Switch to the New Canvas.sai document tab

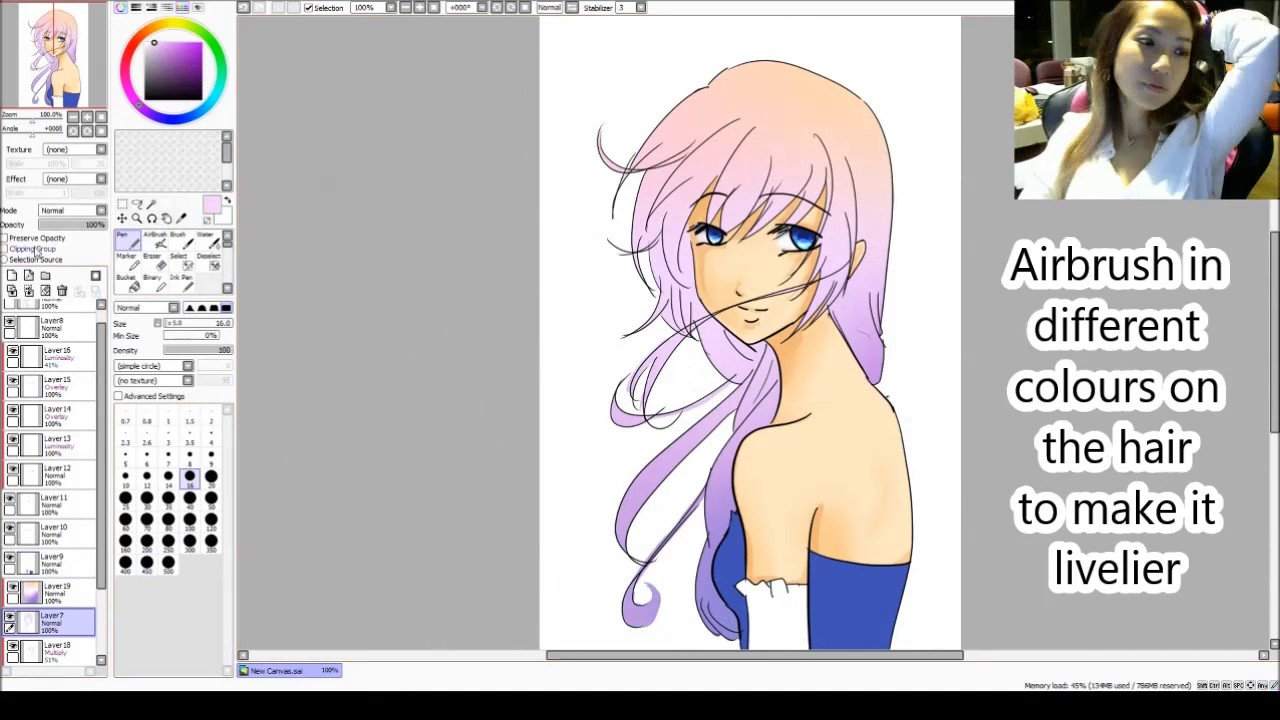(x=289, y=670)
